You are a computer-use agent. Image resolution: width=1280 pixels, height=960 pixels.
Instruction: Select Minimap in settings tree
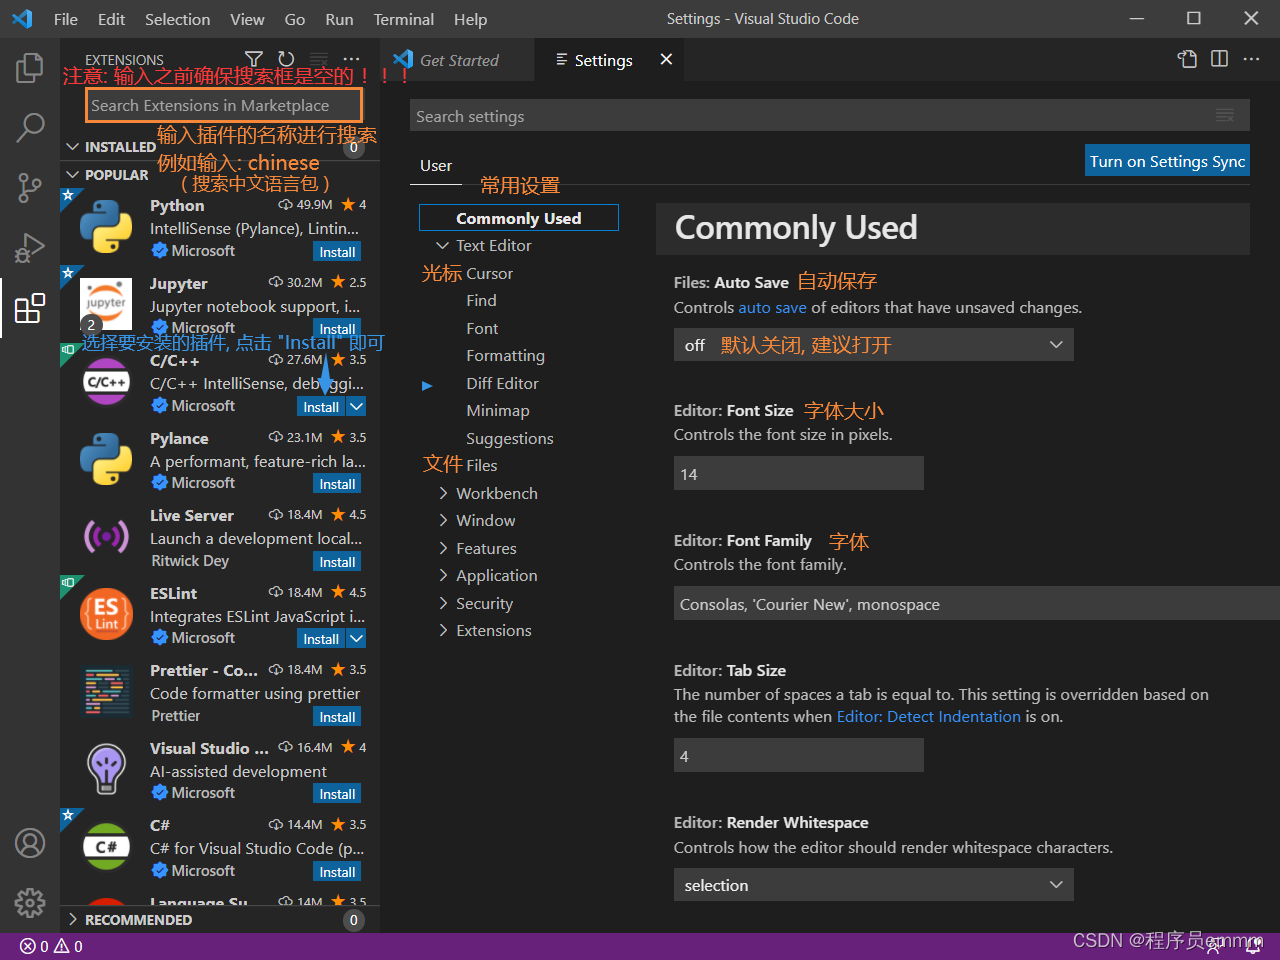(497, 410)
